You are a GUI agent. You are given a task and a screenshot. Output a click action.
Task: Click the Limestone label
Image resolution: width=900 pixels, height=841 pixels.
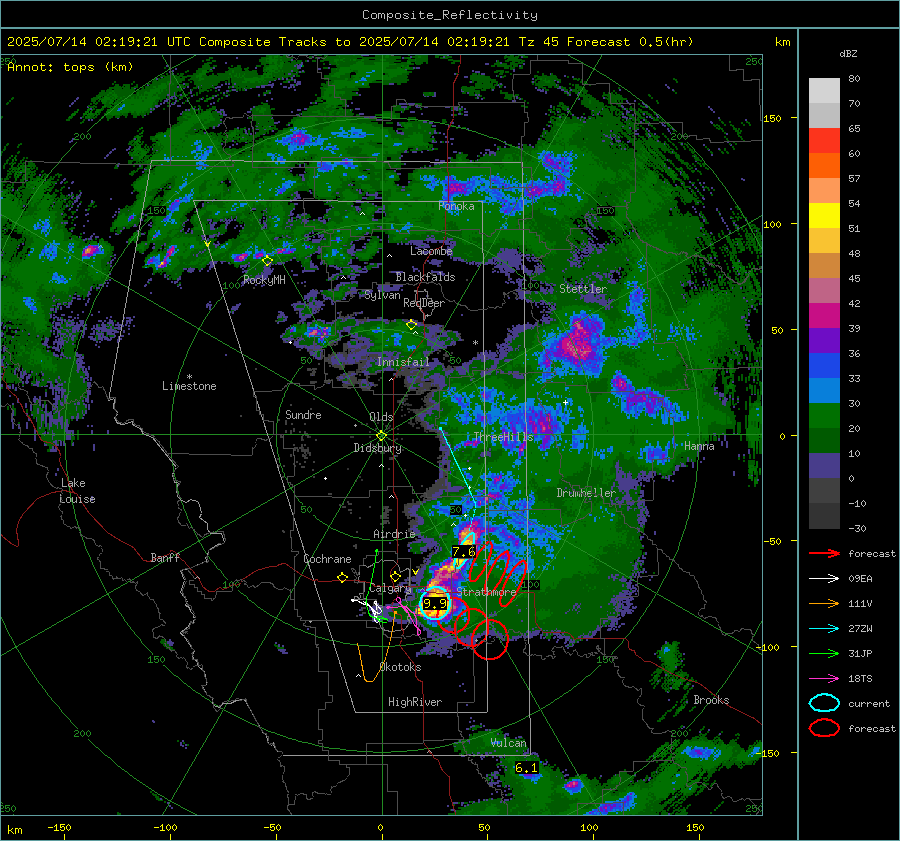click(189, 386)
